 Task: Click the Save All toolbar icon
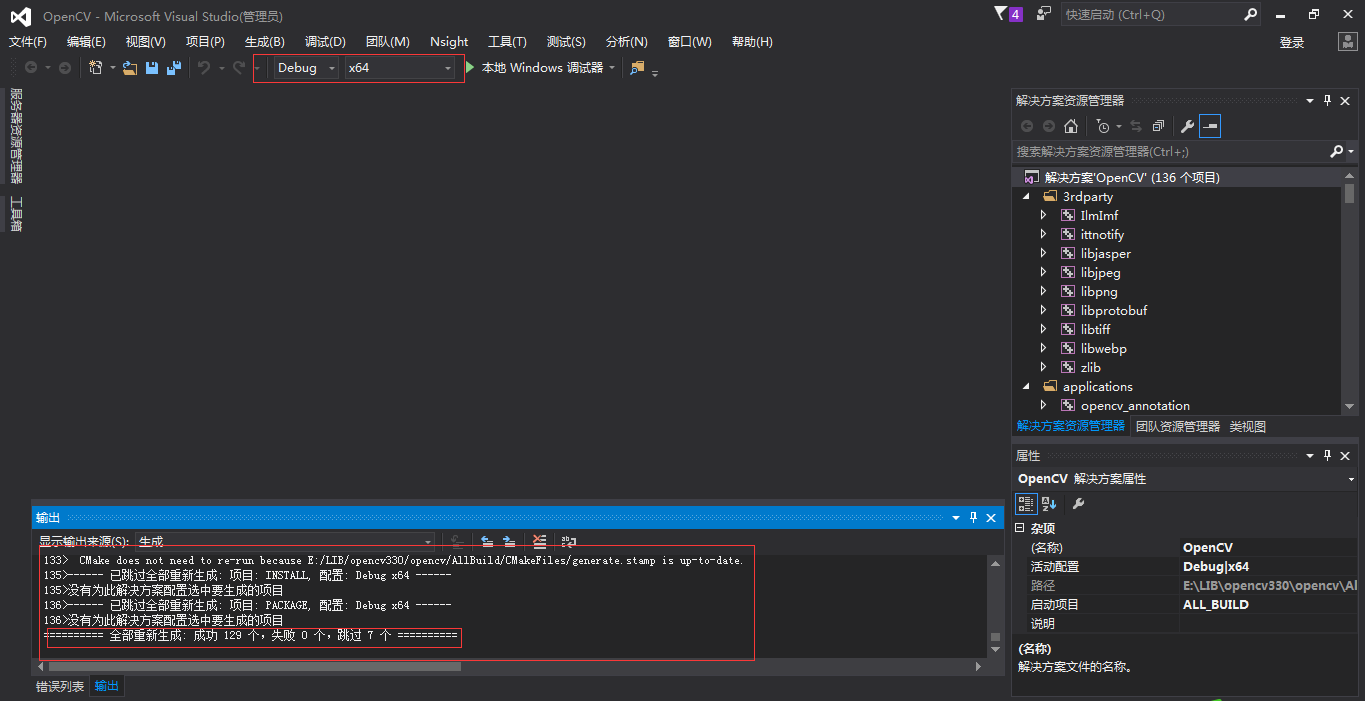[x=174, y=68]
